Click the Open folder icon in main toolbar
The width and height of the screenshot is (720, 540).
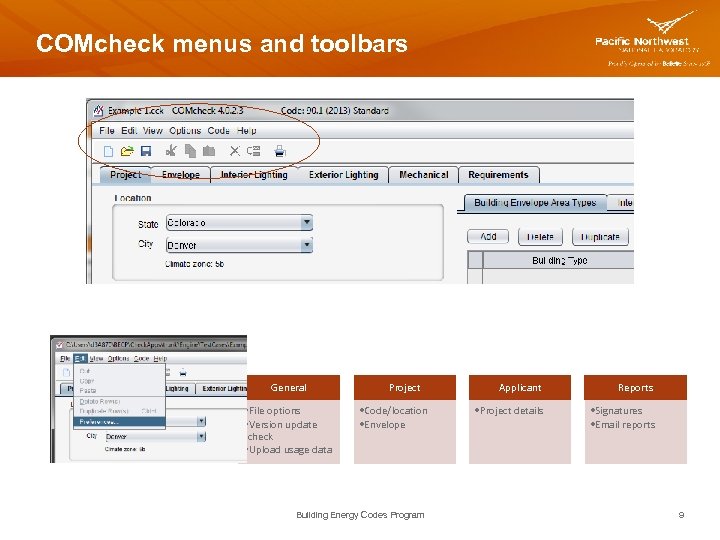(127, 151)
